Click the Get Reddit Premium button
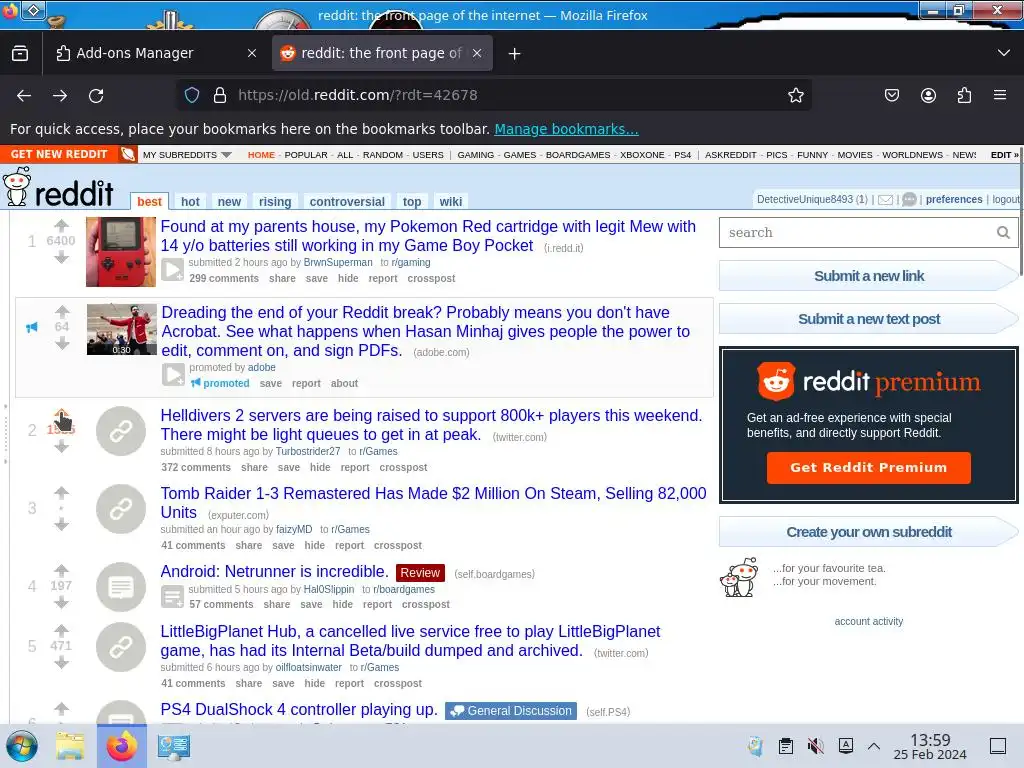The image size is (1024, 768). pyautogui.click(x=869, y=468)
